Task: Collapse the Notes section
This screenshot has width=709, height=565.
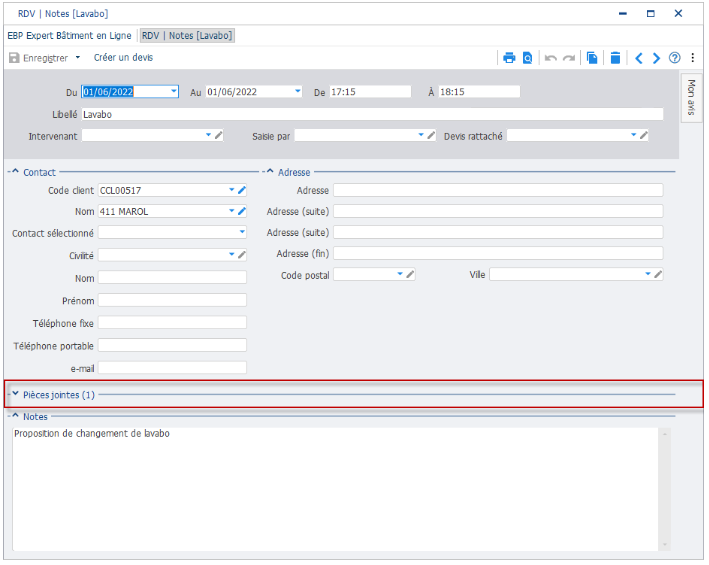Action: point(15,415)
